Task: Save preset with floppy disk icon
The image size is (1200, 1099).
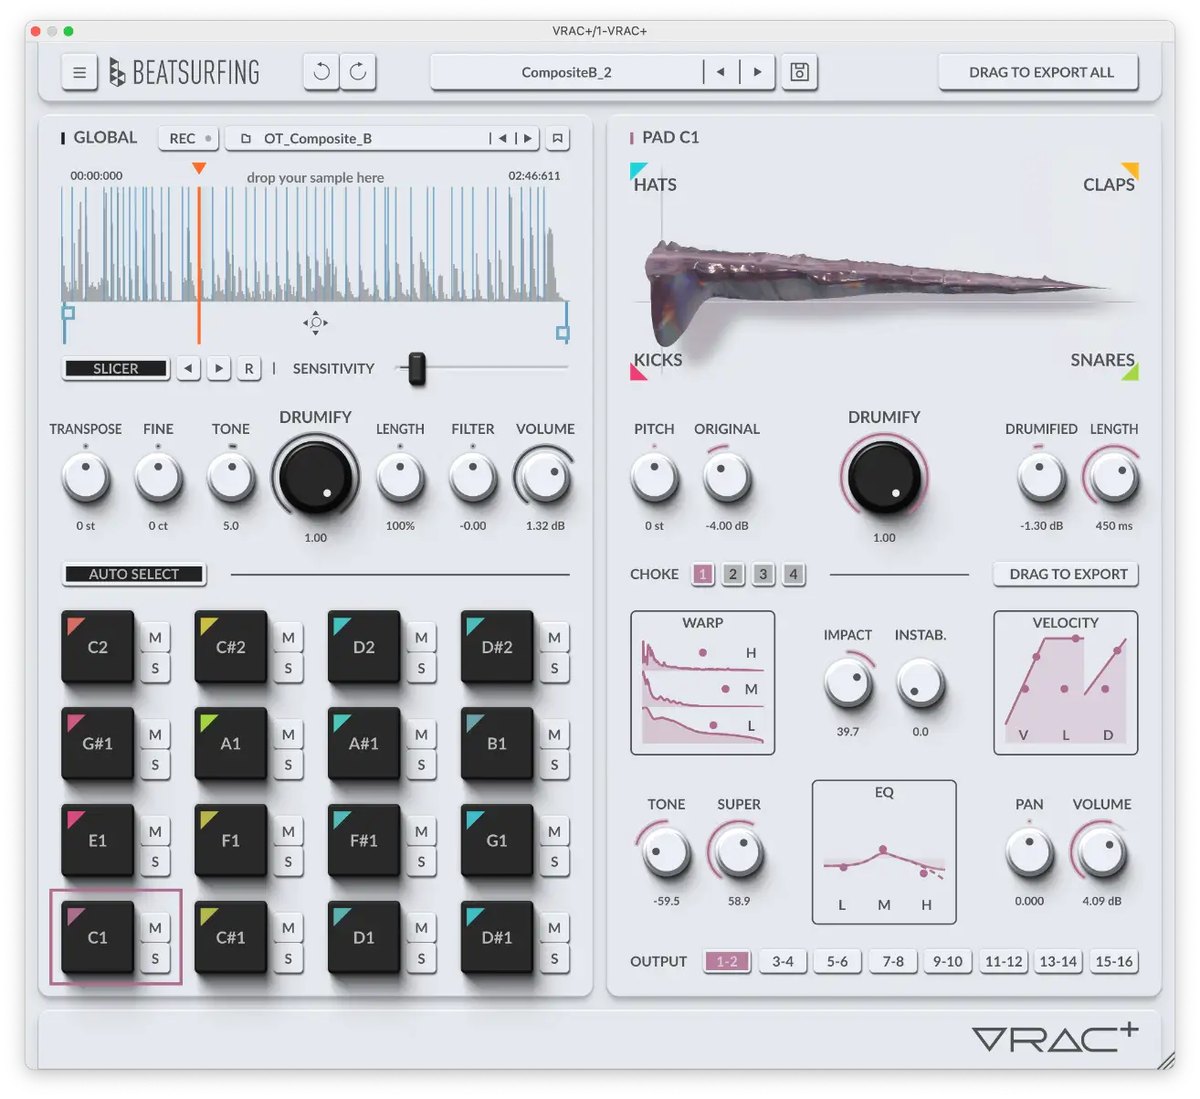Action: pyautogui.click(x=799, y=72)
